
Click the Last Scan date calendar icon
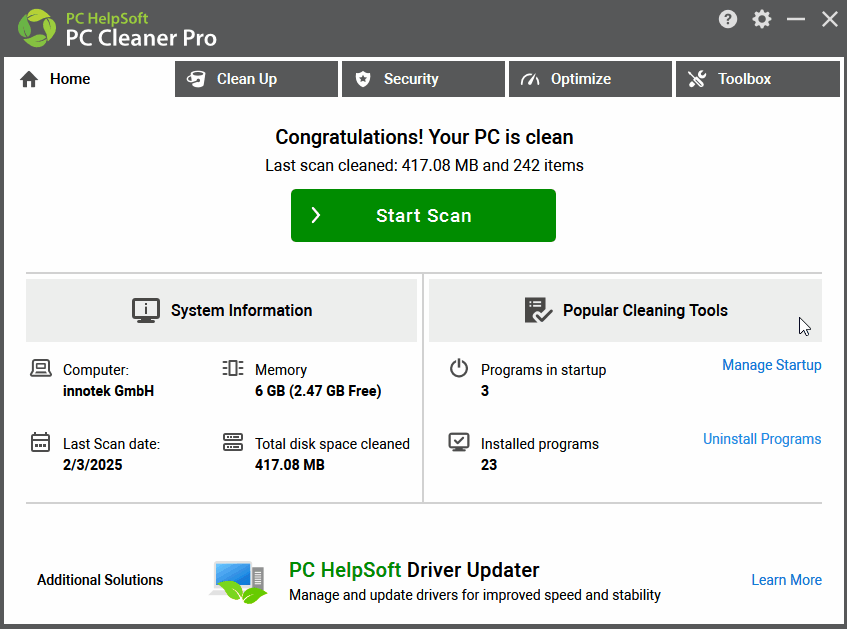41,442
